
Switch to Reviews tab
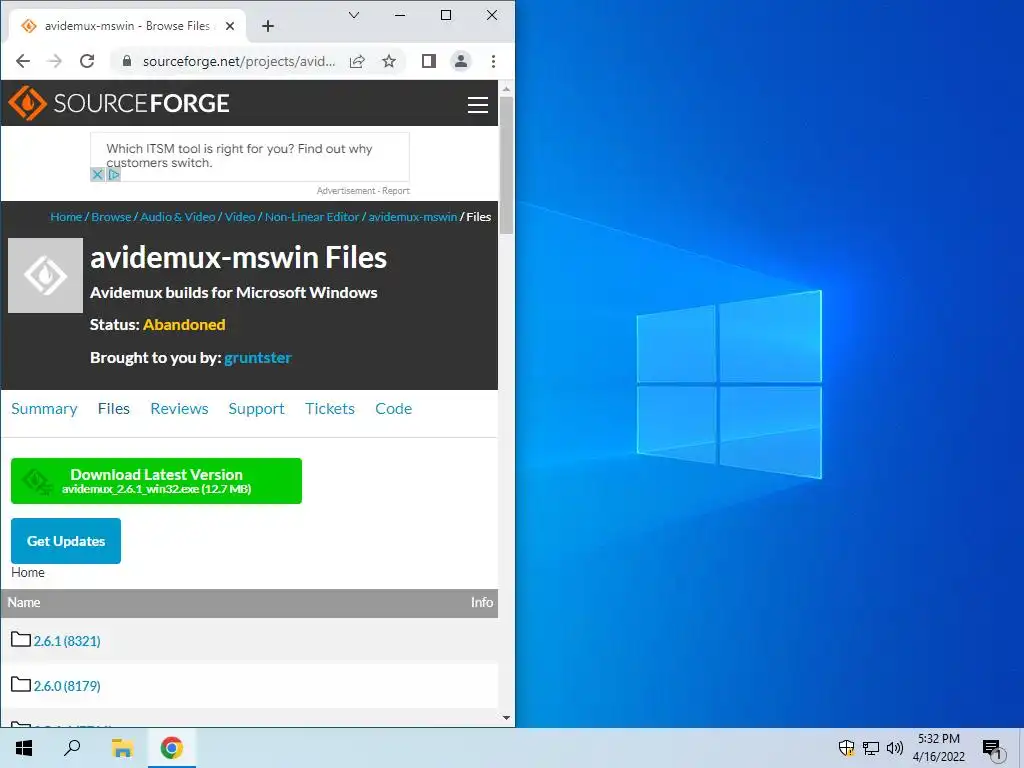180,409
